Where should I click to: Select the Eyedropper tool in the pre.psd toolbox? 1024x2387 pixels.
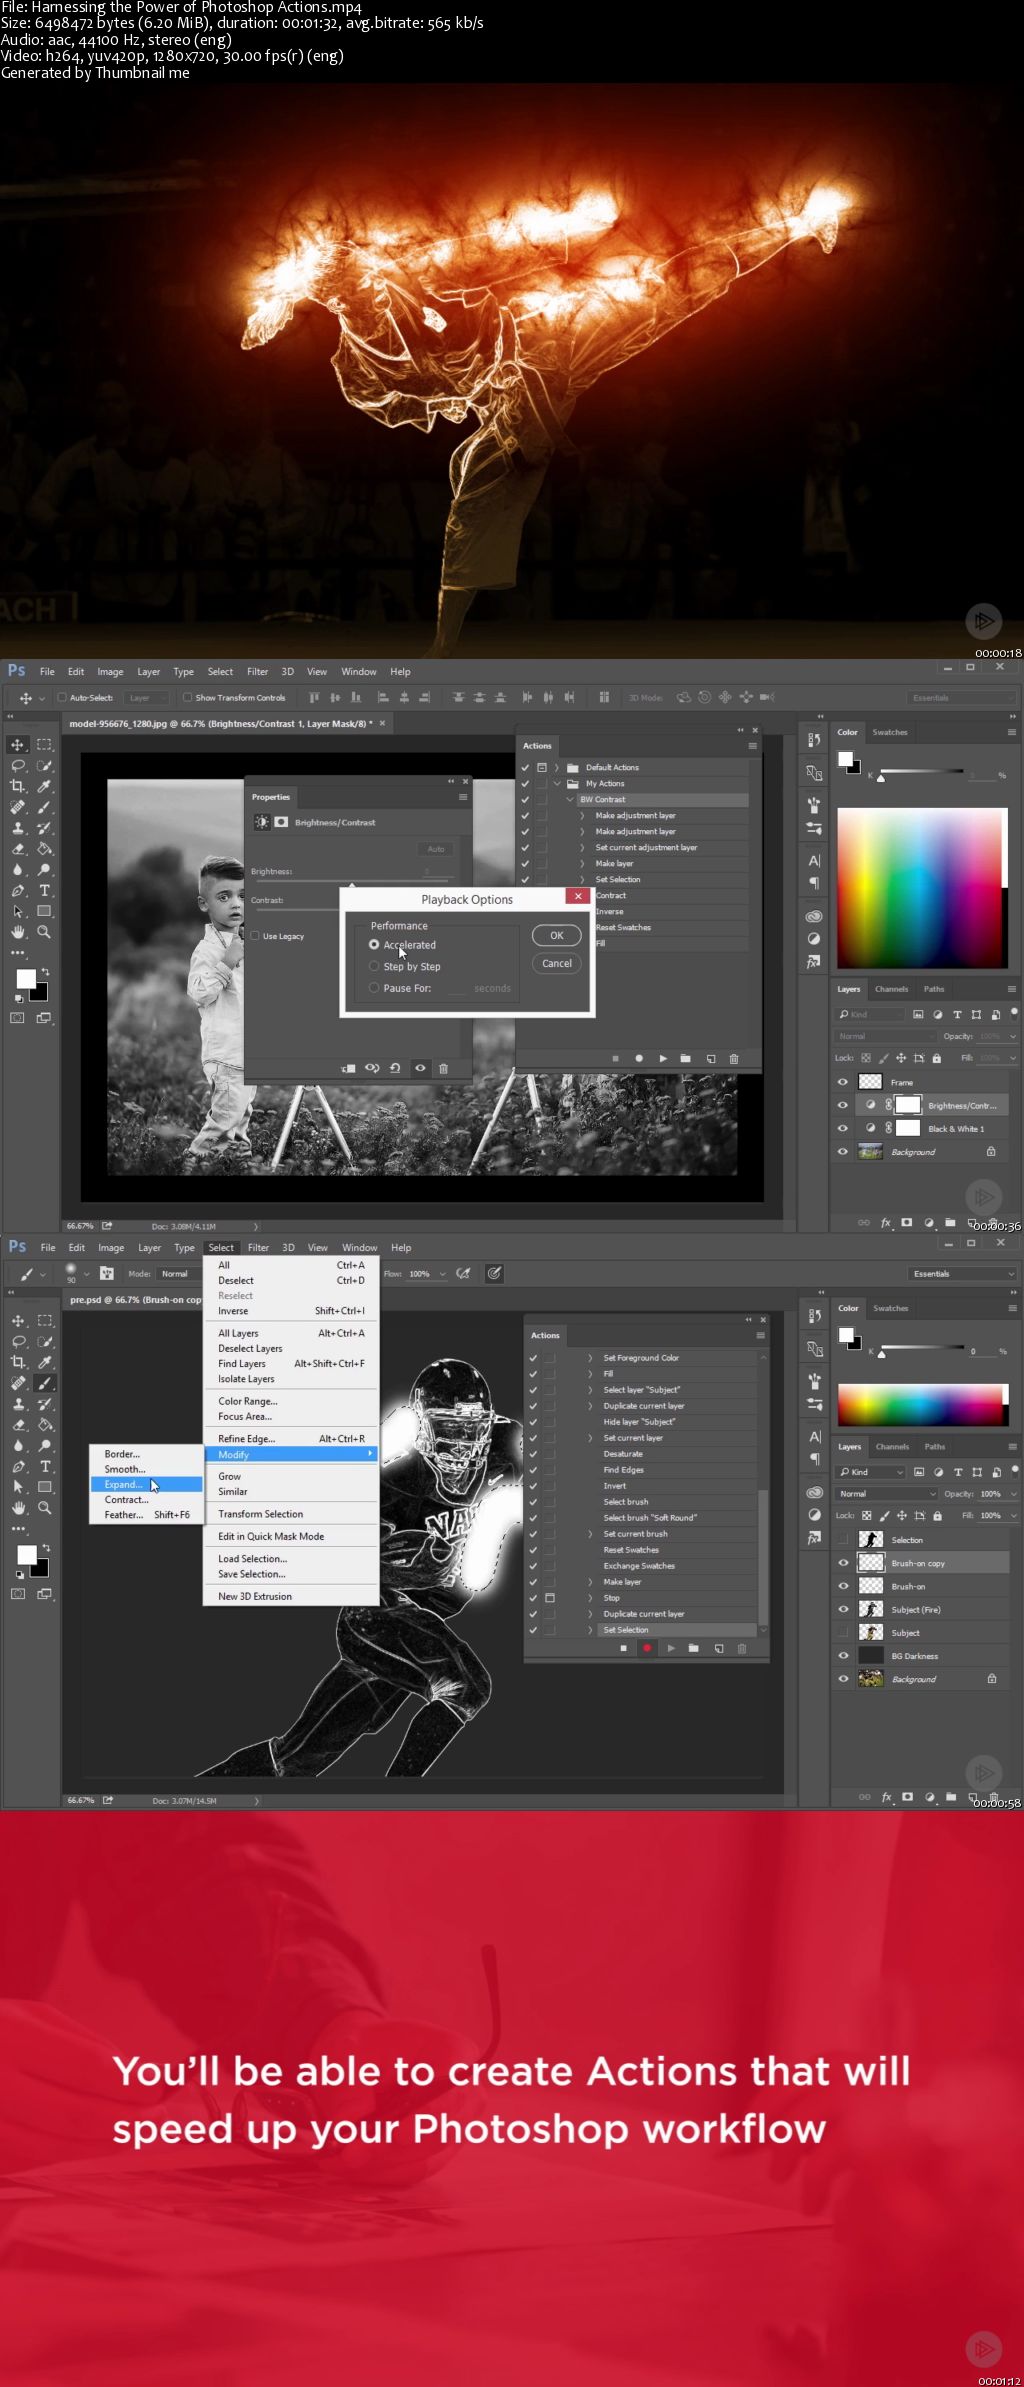tap(44, 1362)
